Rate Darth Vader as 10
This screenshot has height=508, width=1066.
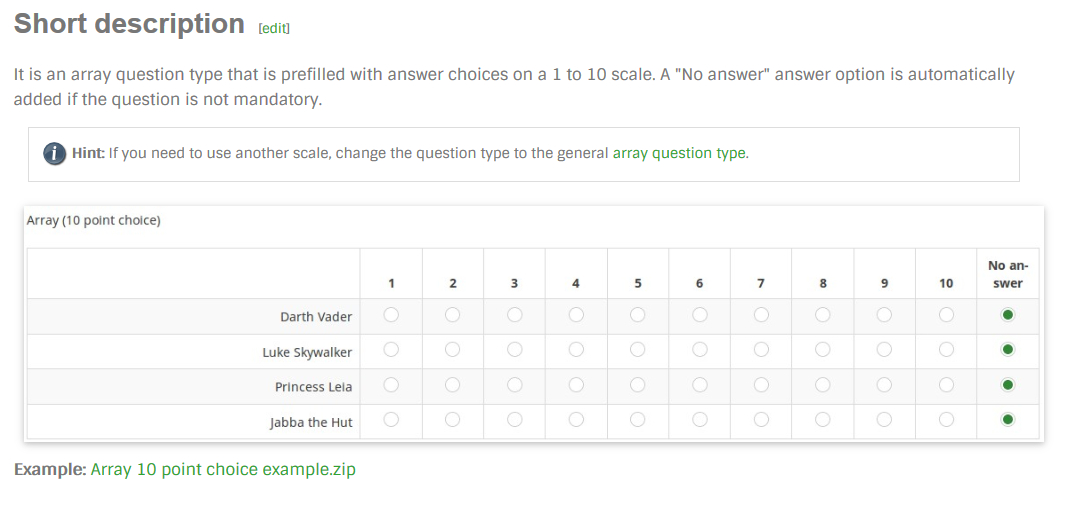click(x=946, y=315)
